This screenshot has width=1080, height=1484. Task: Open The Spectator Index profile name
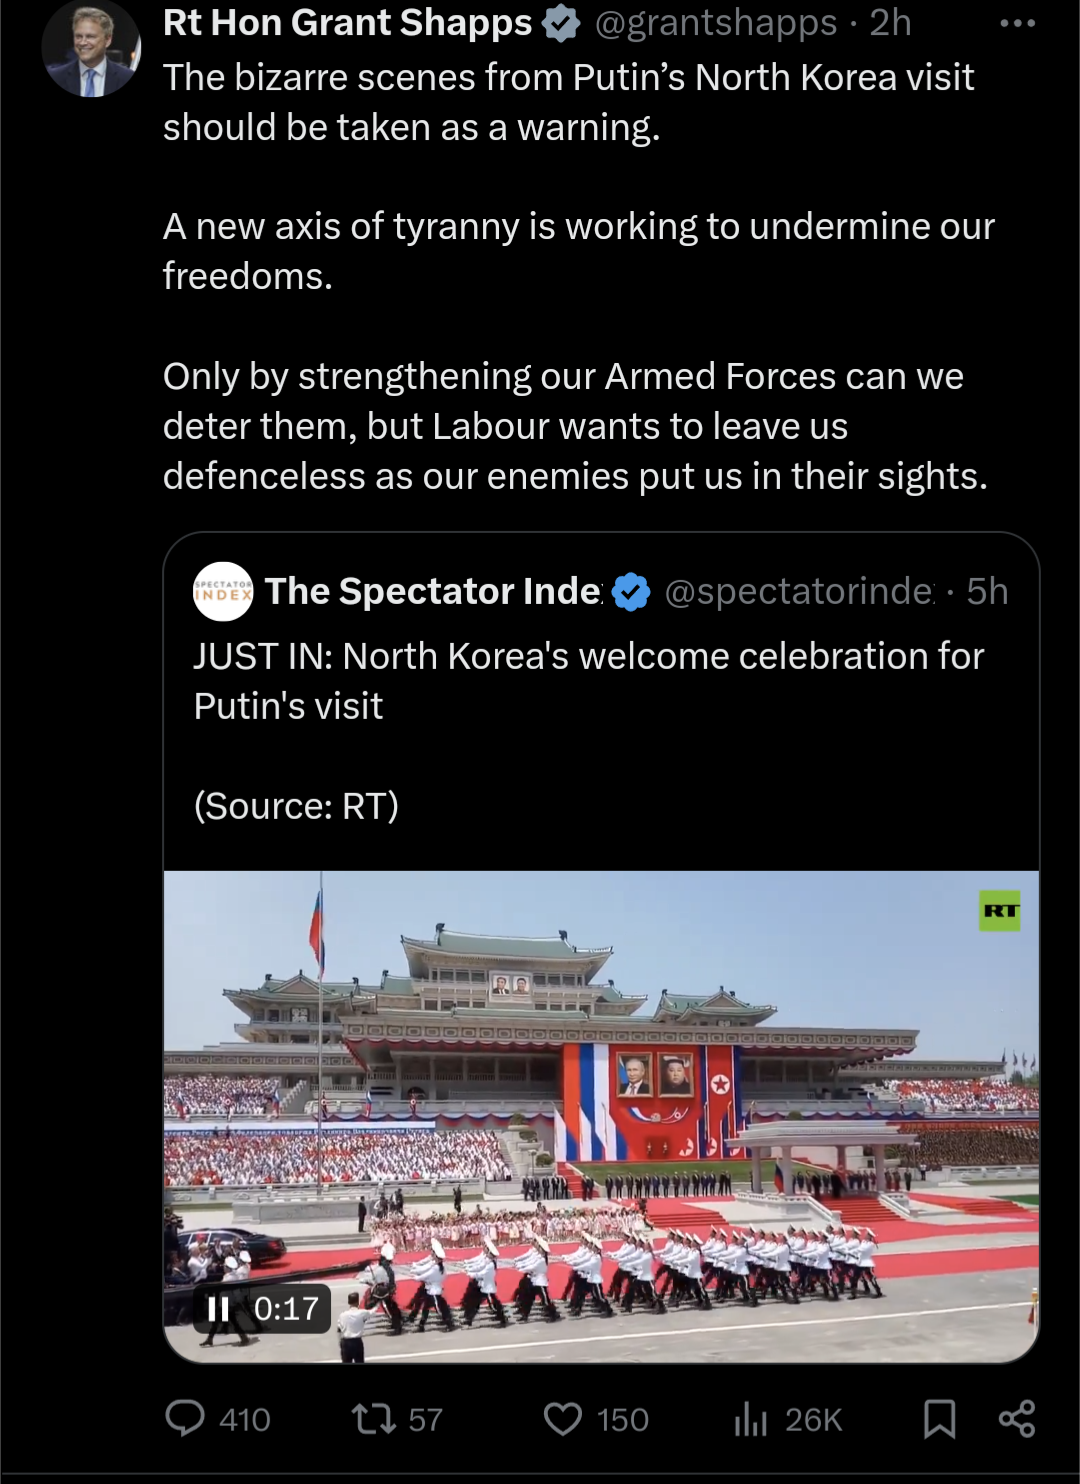[433, 592]
